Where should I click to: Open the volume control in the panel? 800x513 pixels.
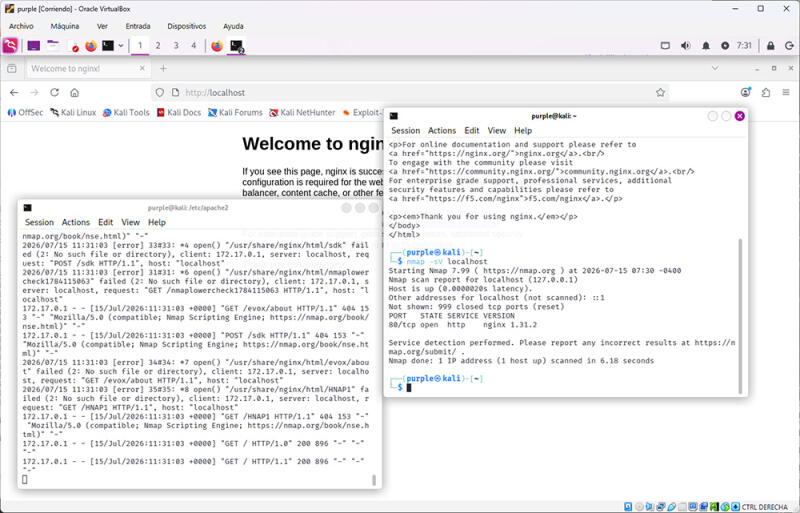pos(685,45)
